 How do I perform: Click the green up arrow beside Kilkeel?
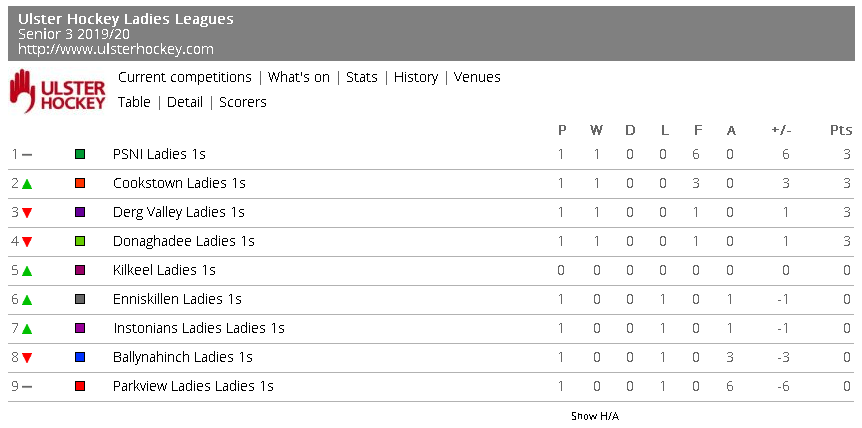click(27, 271)
